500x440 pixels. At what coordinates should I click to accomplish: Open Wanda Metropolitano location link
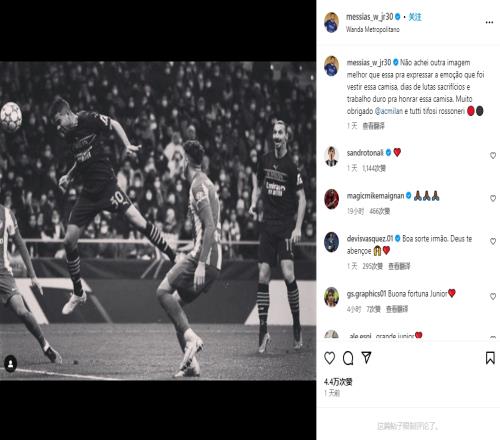click(373, 29)
